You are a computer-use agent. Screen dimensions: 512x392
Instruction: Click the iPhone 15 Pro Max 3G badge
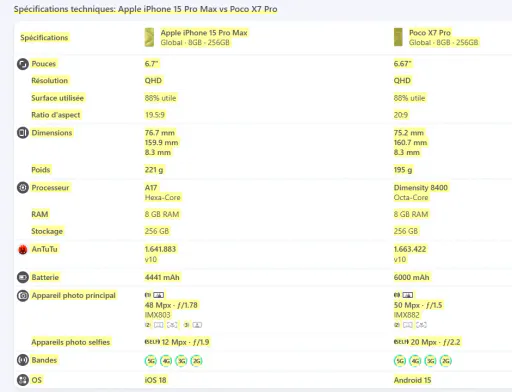181,361
